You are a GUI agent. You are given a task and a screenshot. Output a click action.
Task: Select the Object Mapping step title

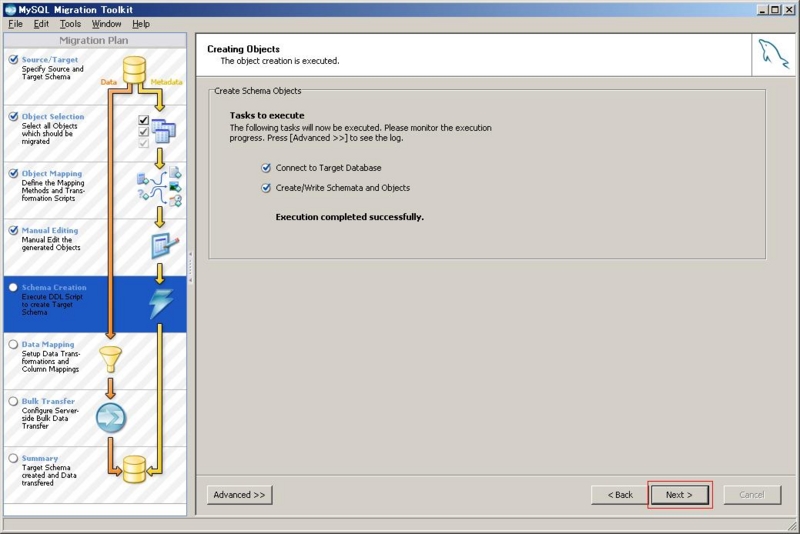point(52,173)
